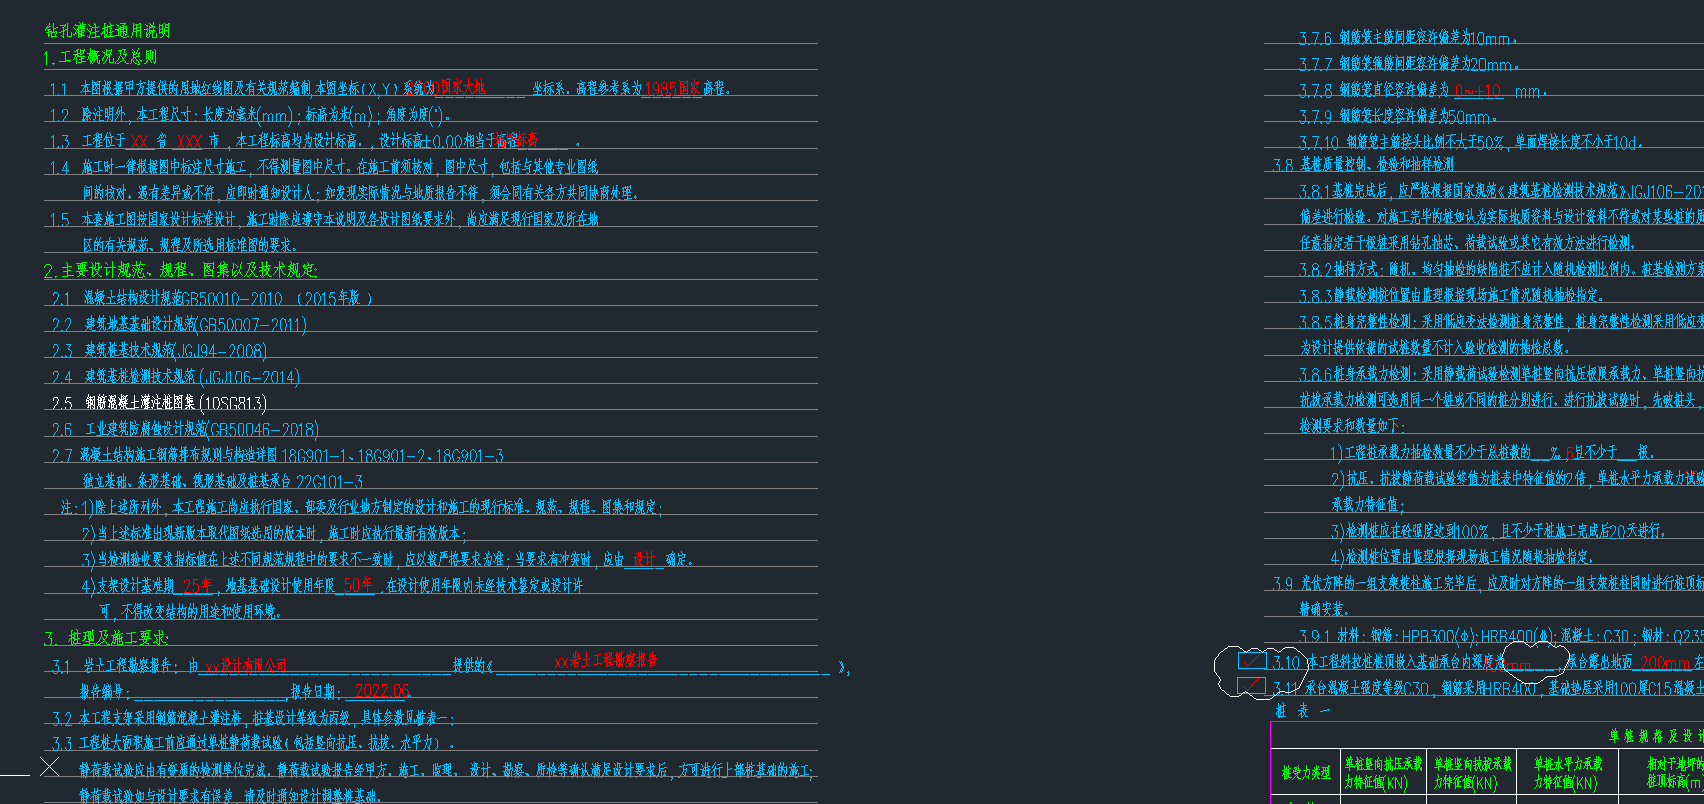Click the white X marker at bottom left
This screenshot has height=804, width=1704.
[49, 767]
